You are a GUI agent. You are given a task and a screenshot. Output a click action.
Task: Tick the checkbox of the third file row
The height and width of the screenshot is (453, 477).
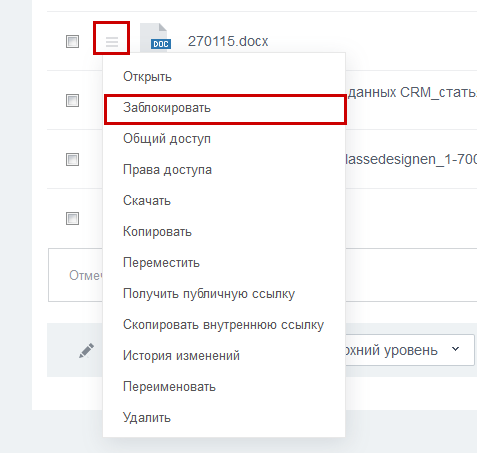(x=72, y=159)
